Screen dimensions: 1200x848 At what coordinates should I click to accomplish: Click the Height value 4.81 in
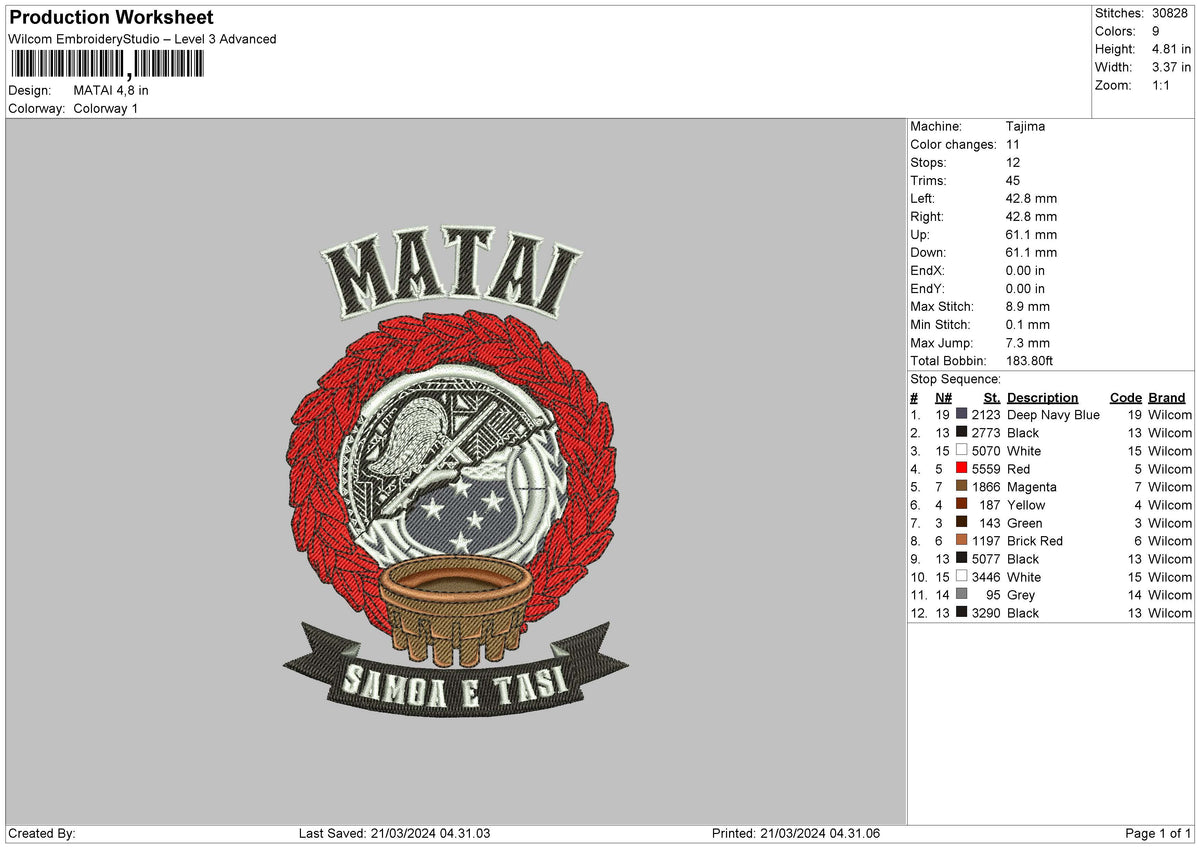click(1171, 49)
